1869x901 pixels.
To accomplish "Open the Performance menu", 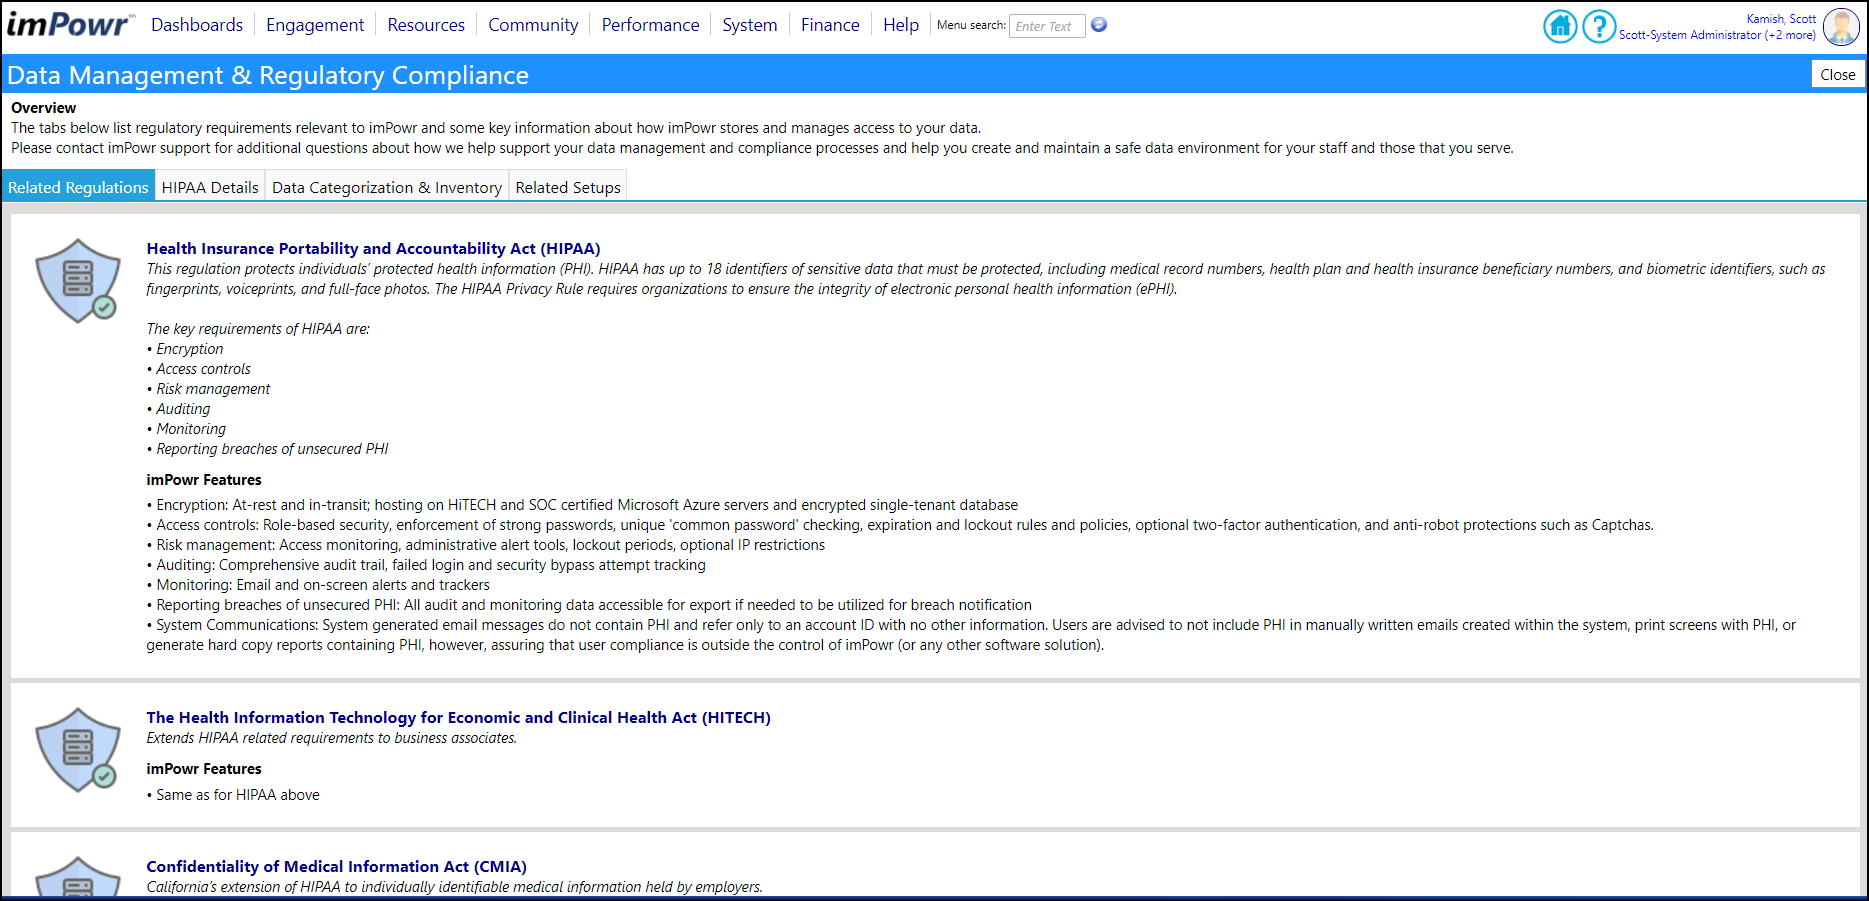I will [650, 25].
